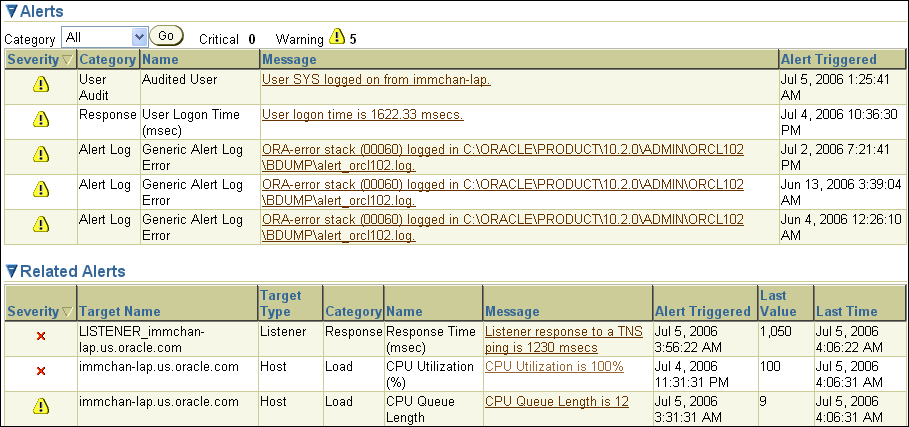The width and height of the screenshot is (909, 427).
Task: Open 'User SYS logged on' message link
Action: 376,79
